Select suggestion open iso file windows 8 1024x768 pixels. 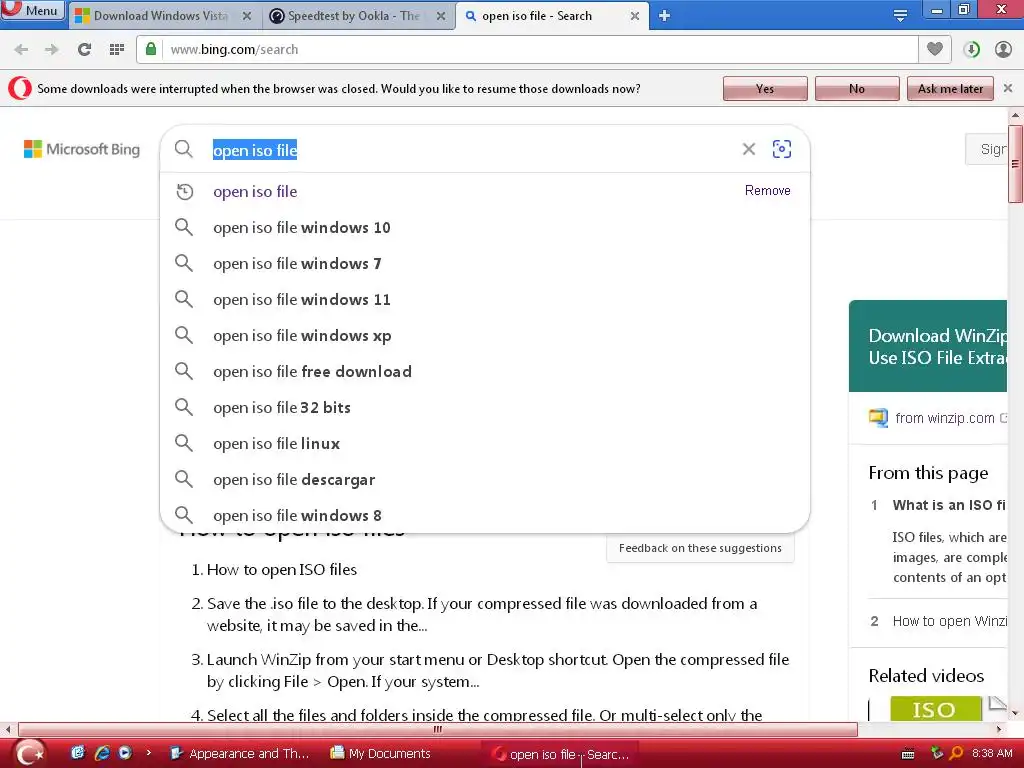click(485, 515)
